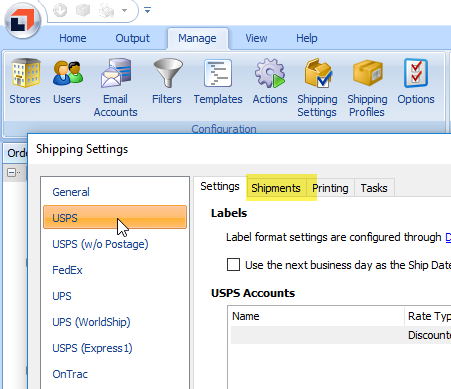451x389 pixels.
Task: Open the Actions gear icon
Action: pyautogui.click(x=270, y=81)
